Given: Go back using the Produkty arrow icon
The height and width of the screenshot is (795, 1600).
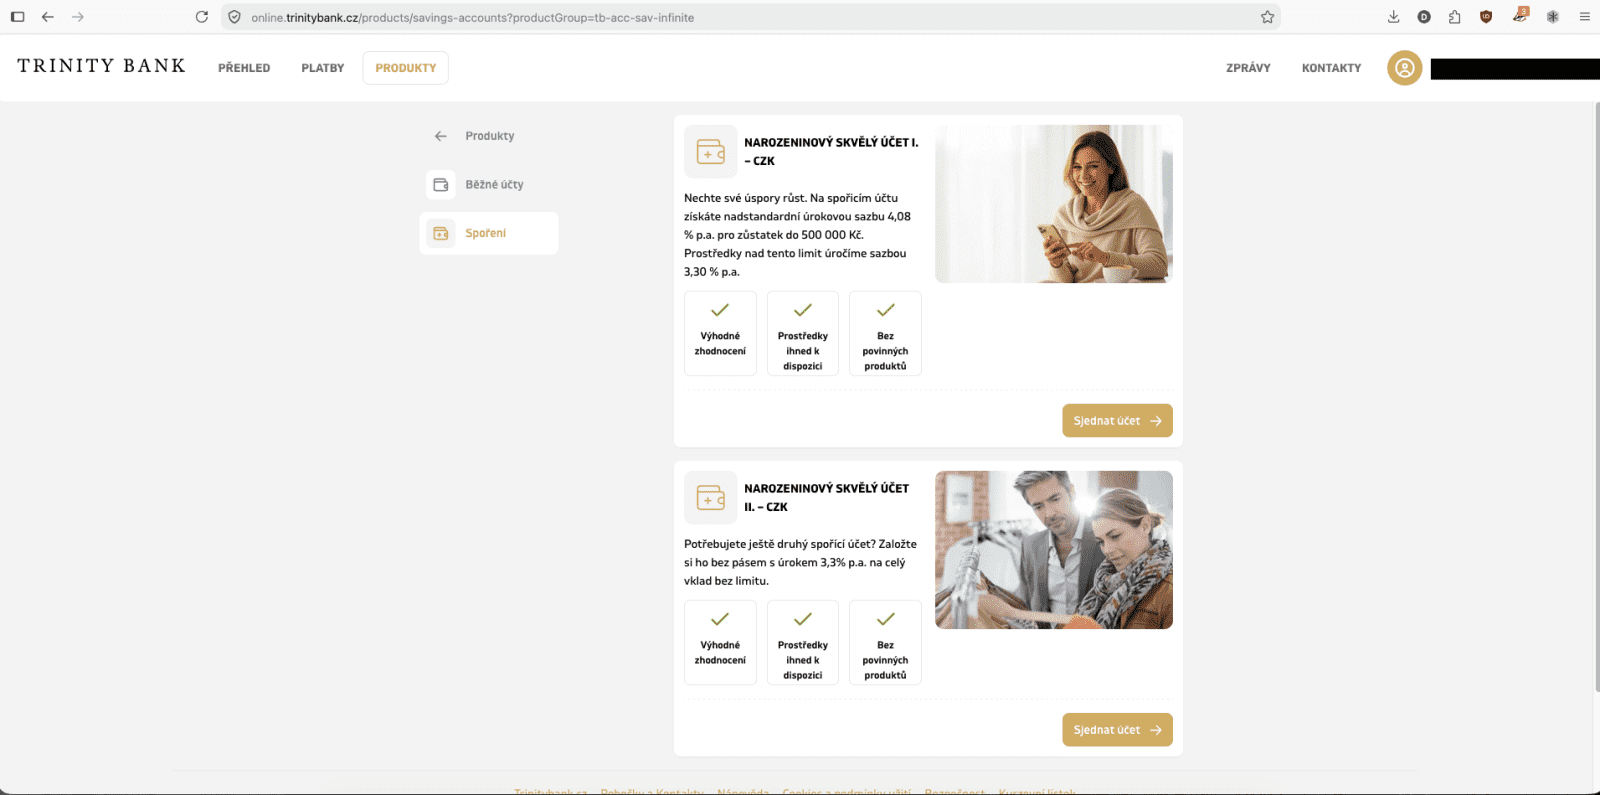Looking at the screenshot, I should tap(441, 136).
